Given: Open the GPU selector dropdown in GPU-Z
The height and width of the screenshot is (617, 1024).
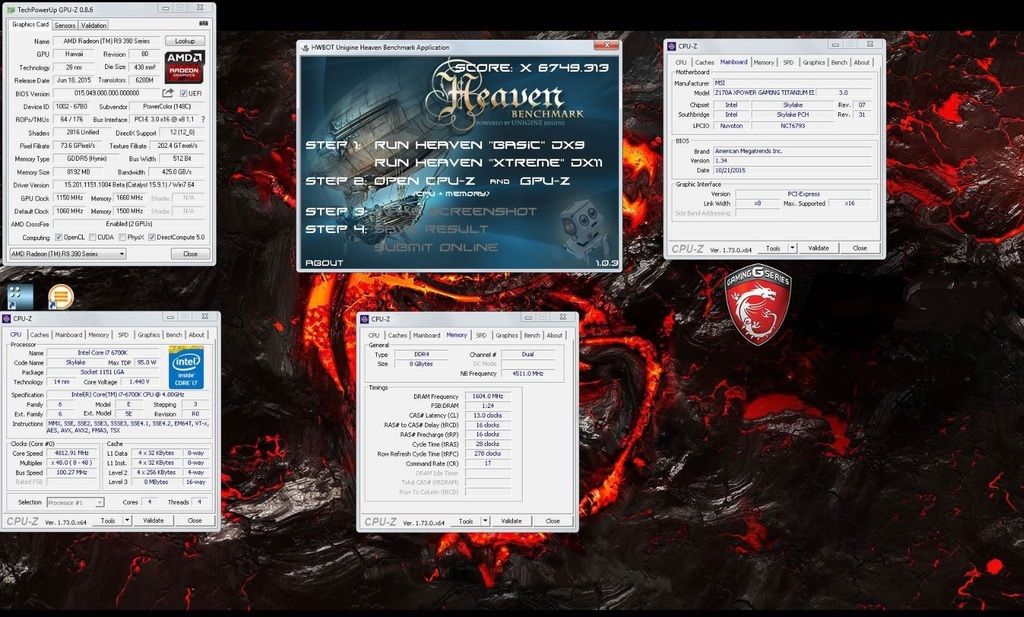Looking at the screenshot, I should click(x=68, y=254).
